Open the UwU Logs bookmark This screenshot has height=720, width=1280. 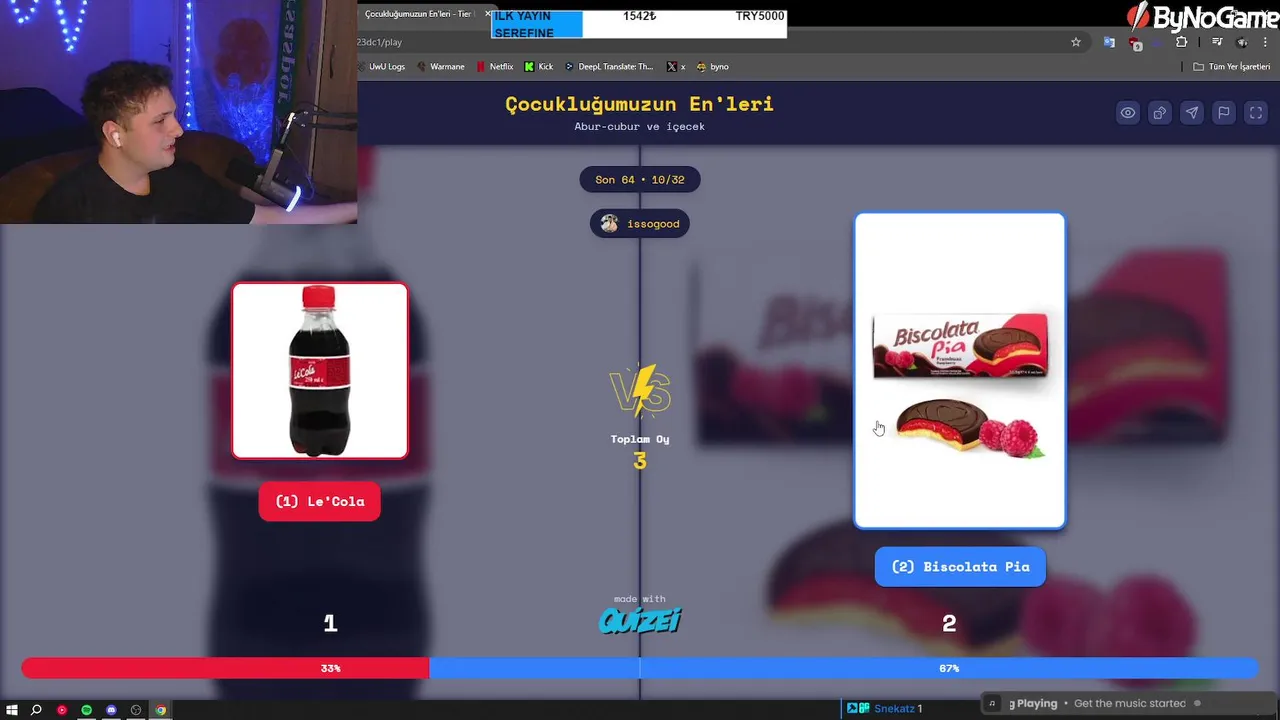[381, 67]
